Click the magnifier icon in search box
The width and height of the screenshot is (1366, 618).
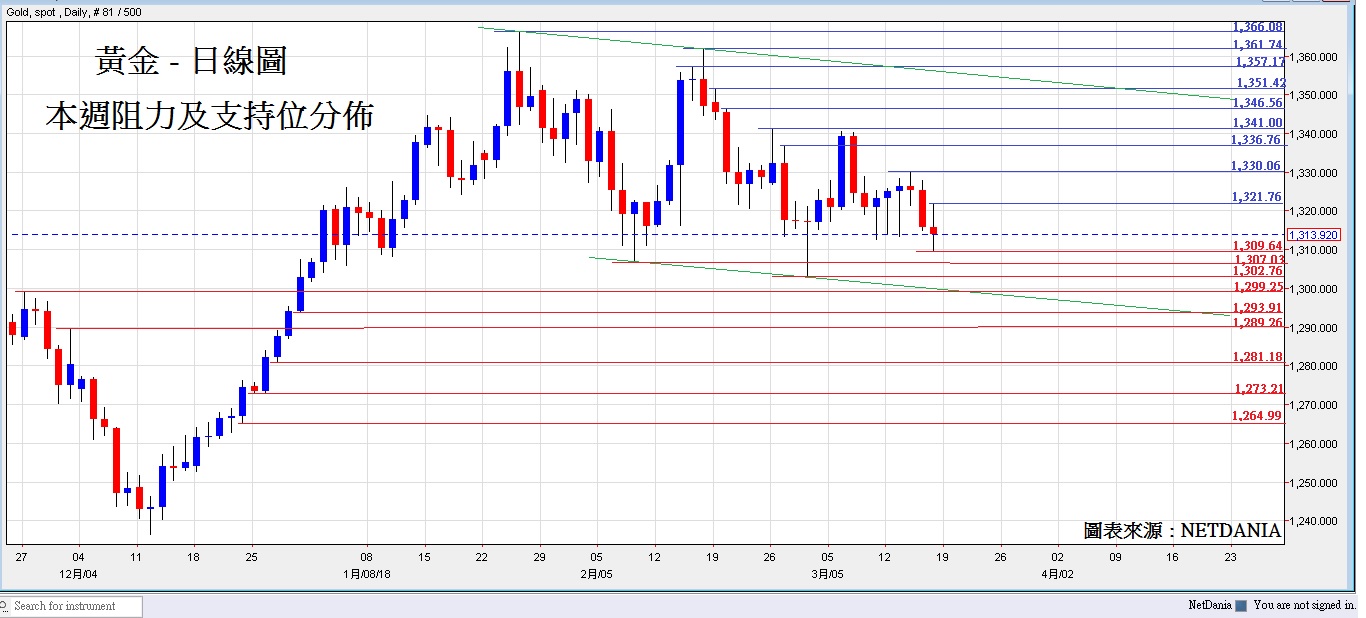(x=6, y=606)
